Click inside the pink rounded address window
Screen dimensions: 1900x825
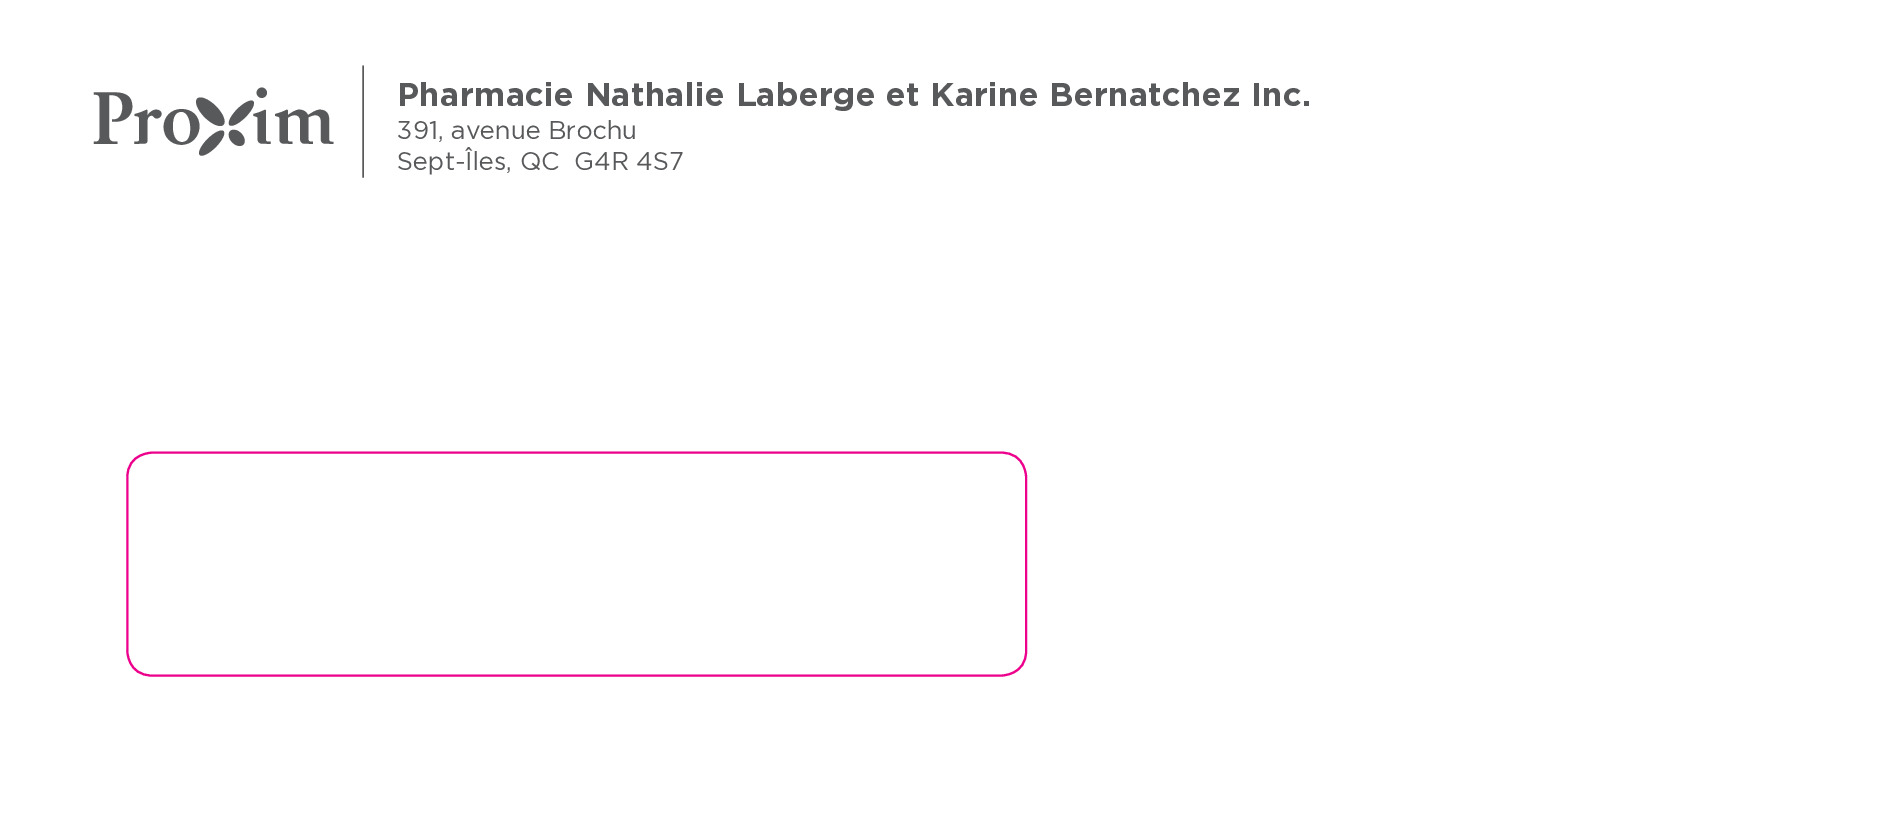pos(576,564)
